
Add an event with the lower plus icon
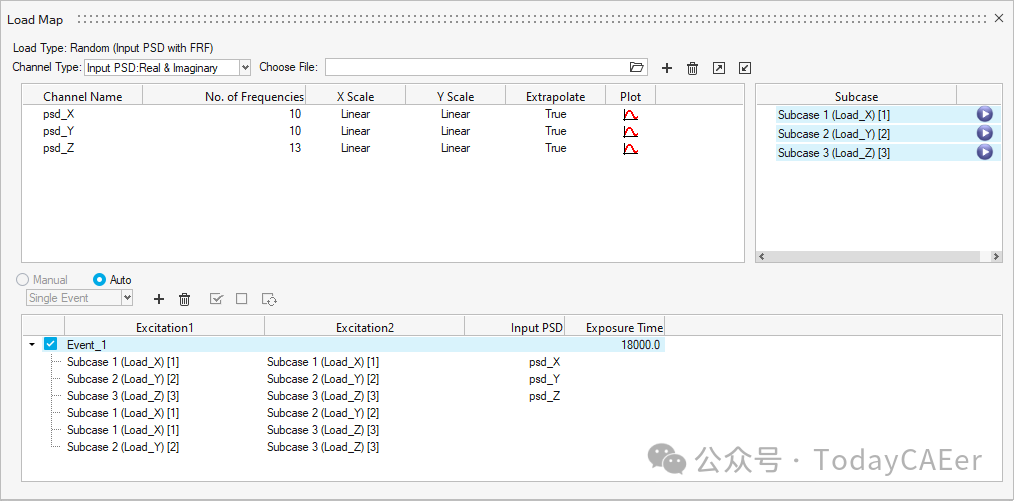tap(159, 299)
